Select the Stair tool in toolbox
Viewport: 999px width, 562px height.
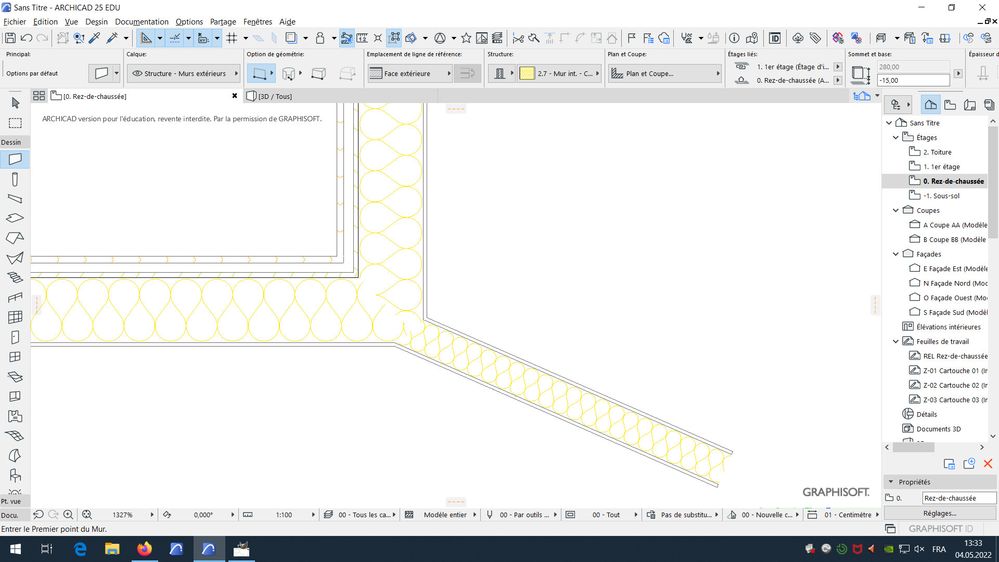15,277
